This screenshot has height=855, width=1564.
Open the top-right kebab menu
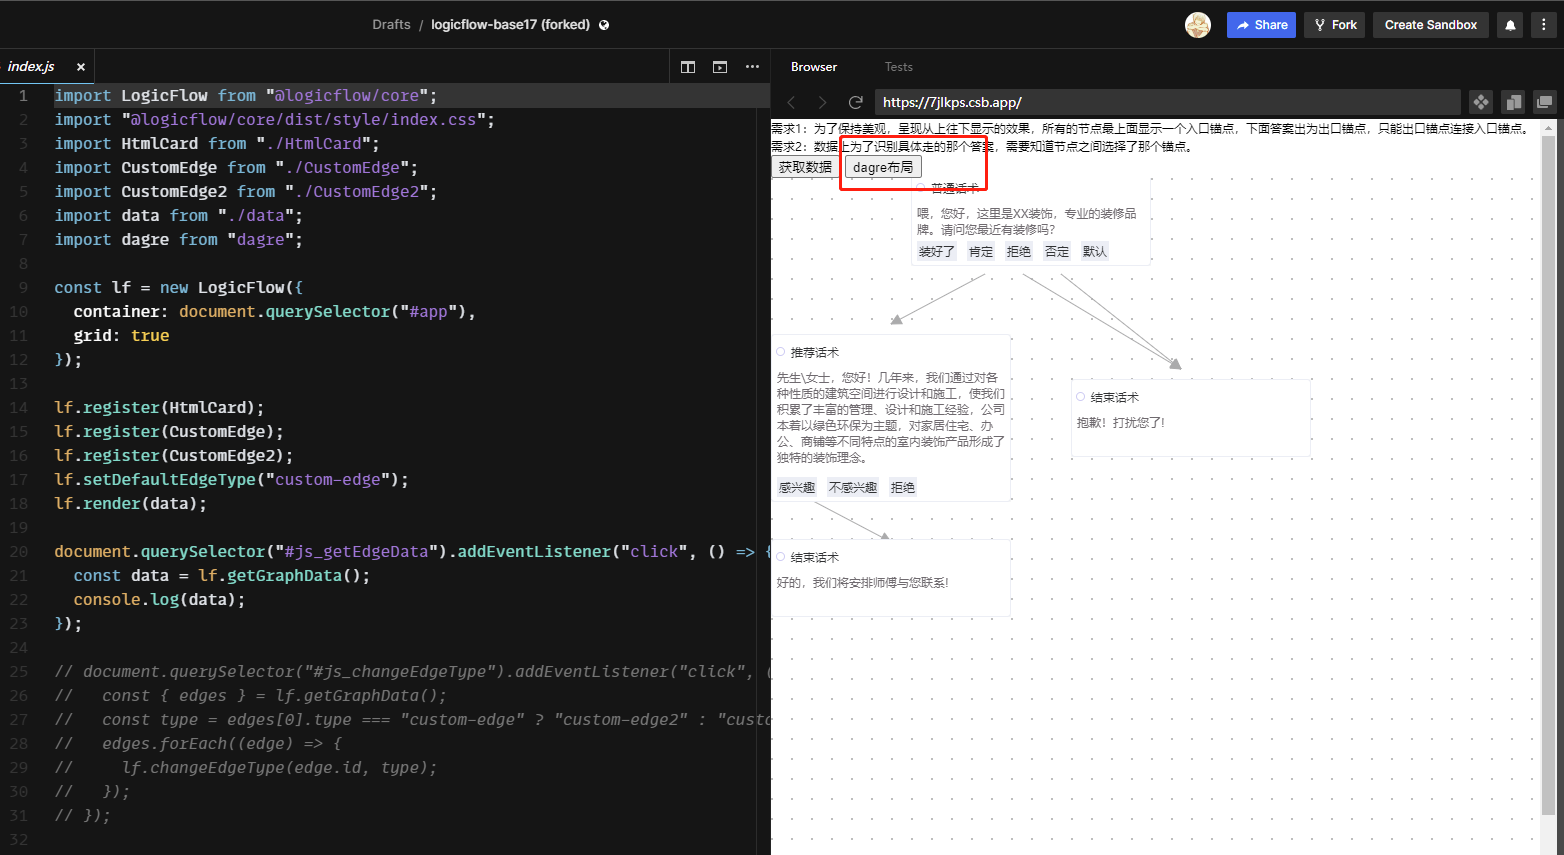click(x=1544, y=24)
